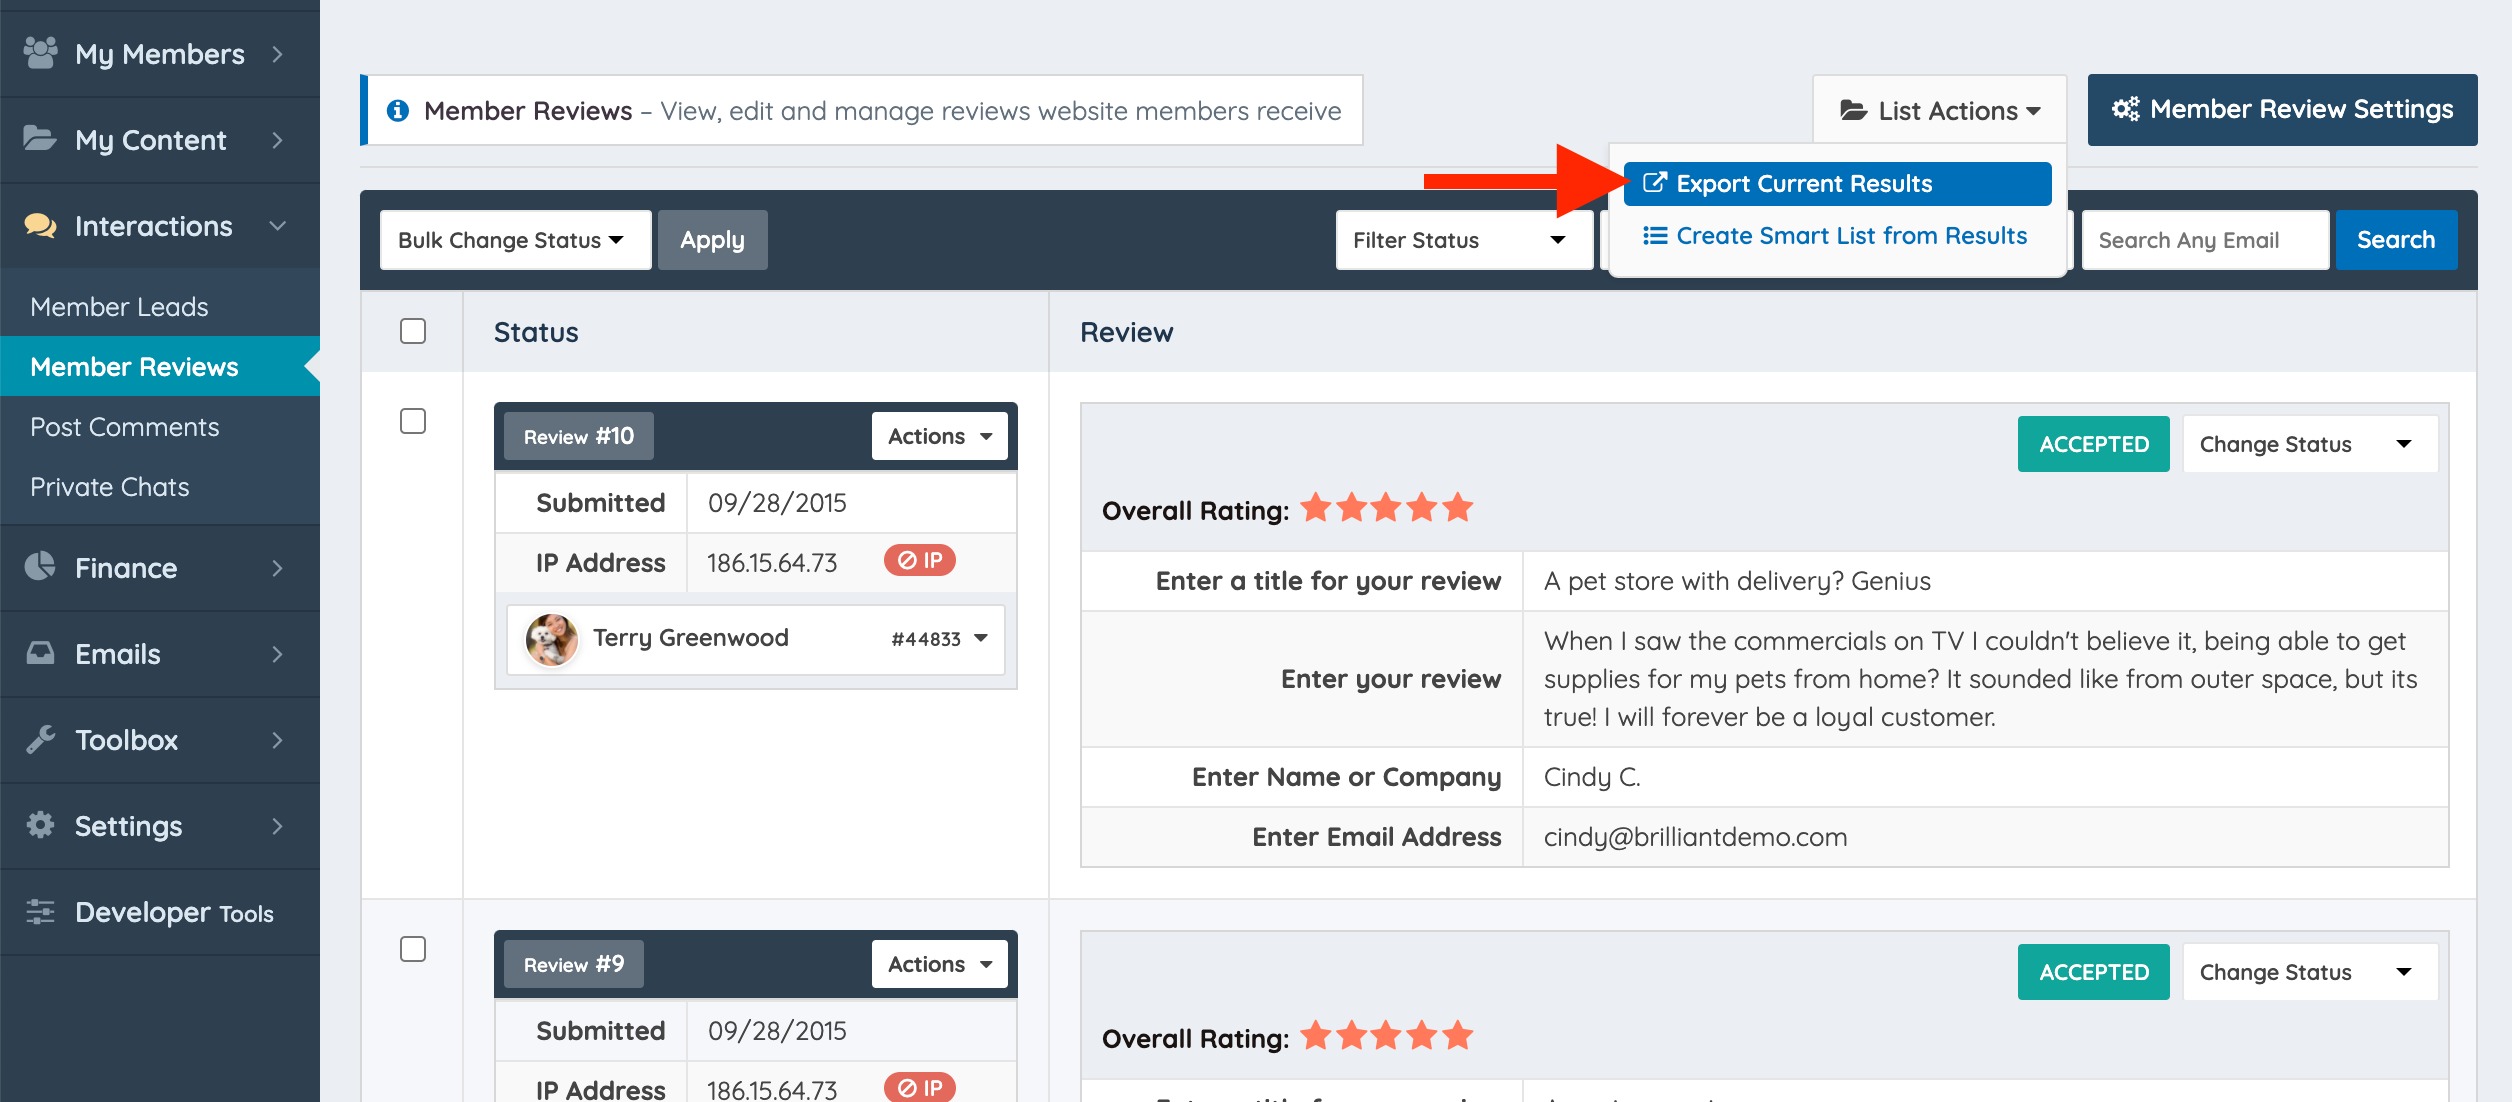Click the Finance pie chart icon

[x=40, y=567]
